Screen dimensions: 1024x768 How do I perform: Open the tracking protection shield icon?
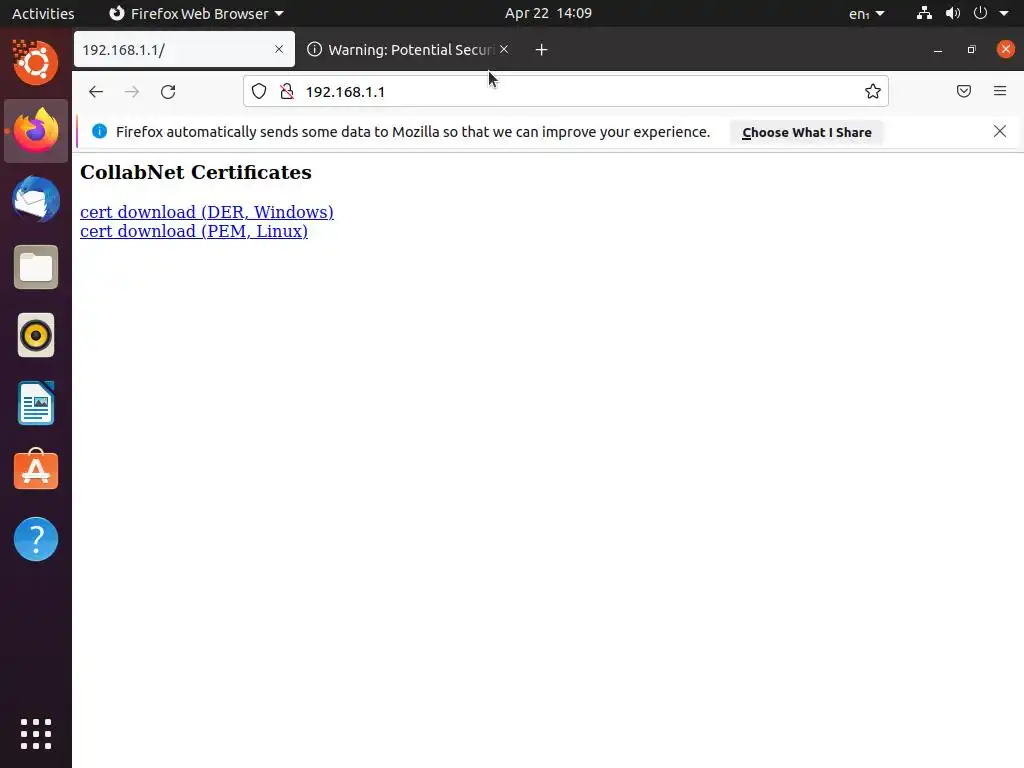259,91
